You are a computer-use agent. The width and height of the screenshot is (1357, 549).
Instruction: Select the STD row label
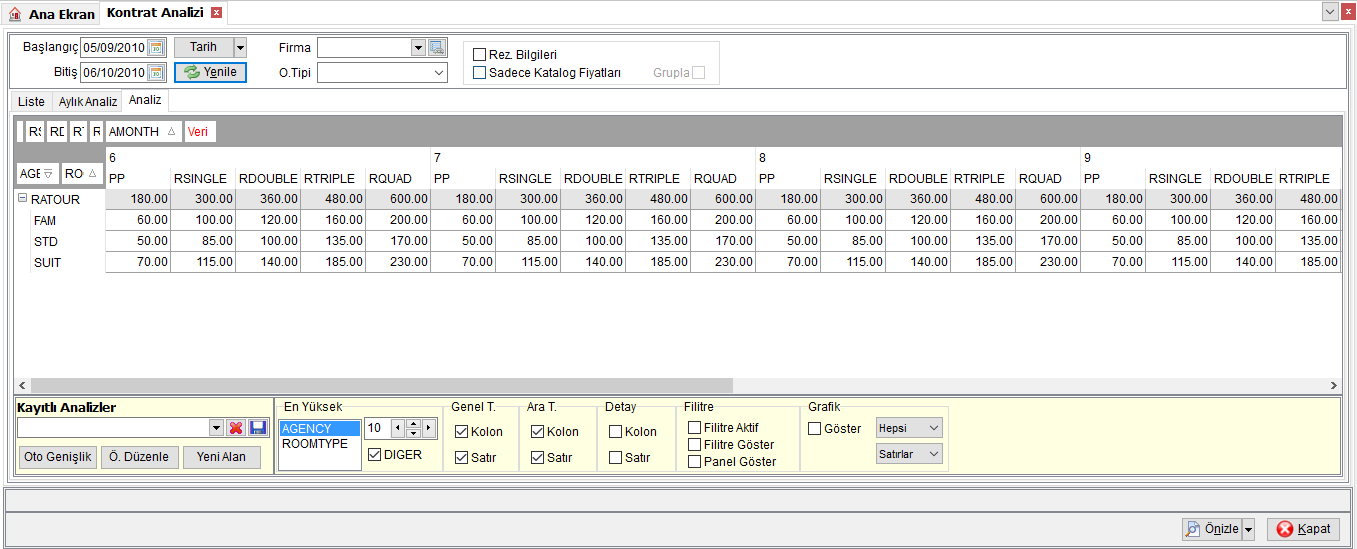click(x=44, y=241)
